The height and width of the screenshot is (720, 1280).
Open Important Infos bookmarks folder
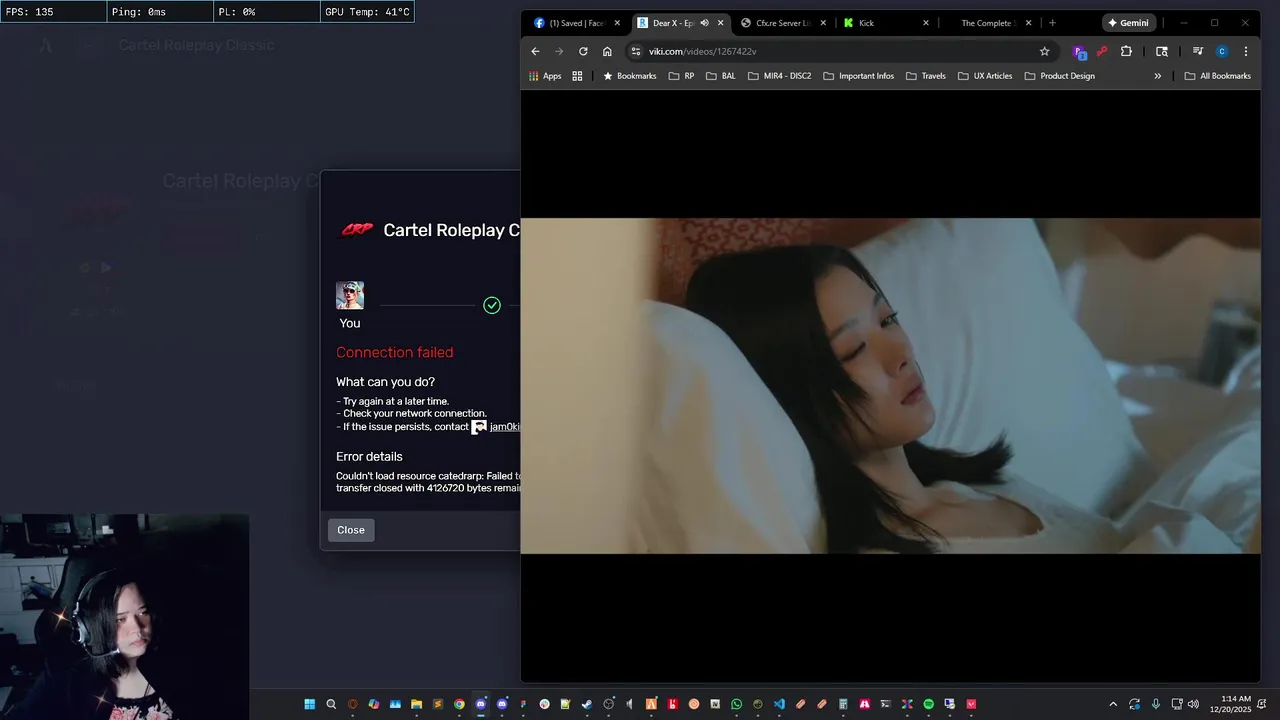858,76
